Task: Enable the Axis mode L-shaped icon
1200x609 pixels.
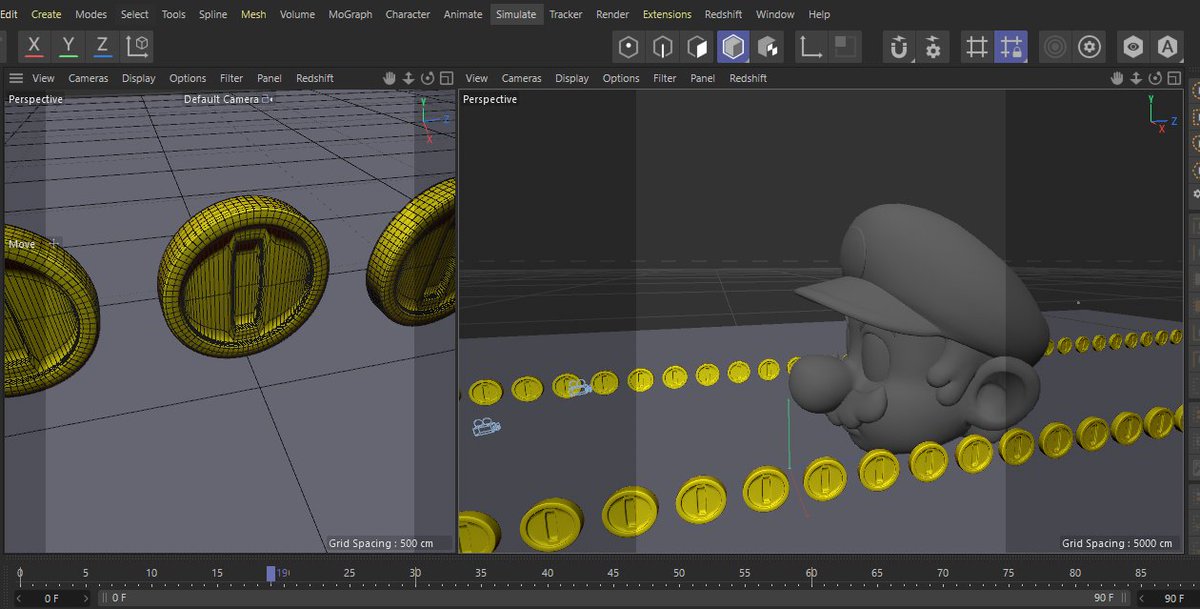Action: (811, 46)
